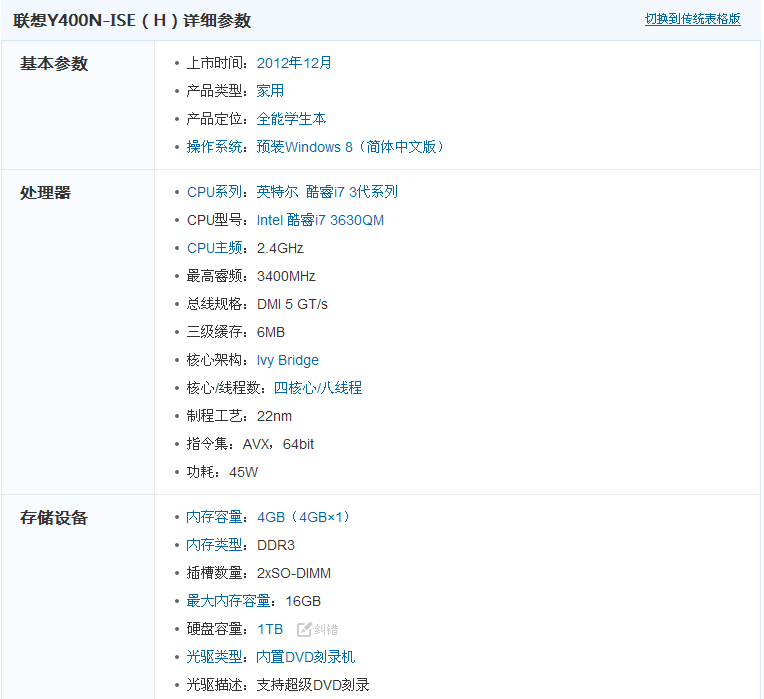The image size is (764, 699).
Task: Open the 4GB（4GB×1） memory link
Action: tap(304, 517)
